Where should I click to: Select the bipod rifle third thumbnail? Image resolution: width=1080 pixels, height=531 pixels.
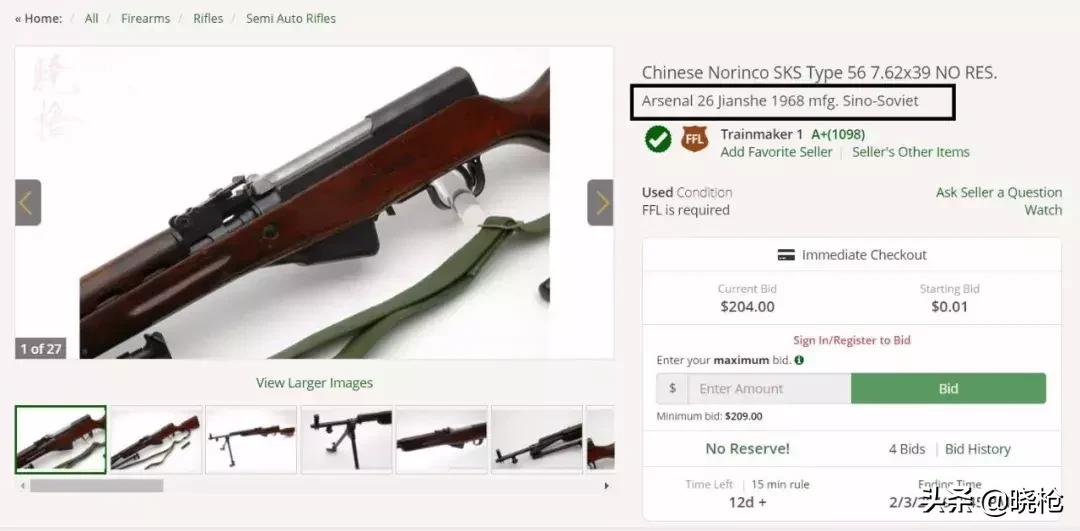coord(251,439)
